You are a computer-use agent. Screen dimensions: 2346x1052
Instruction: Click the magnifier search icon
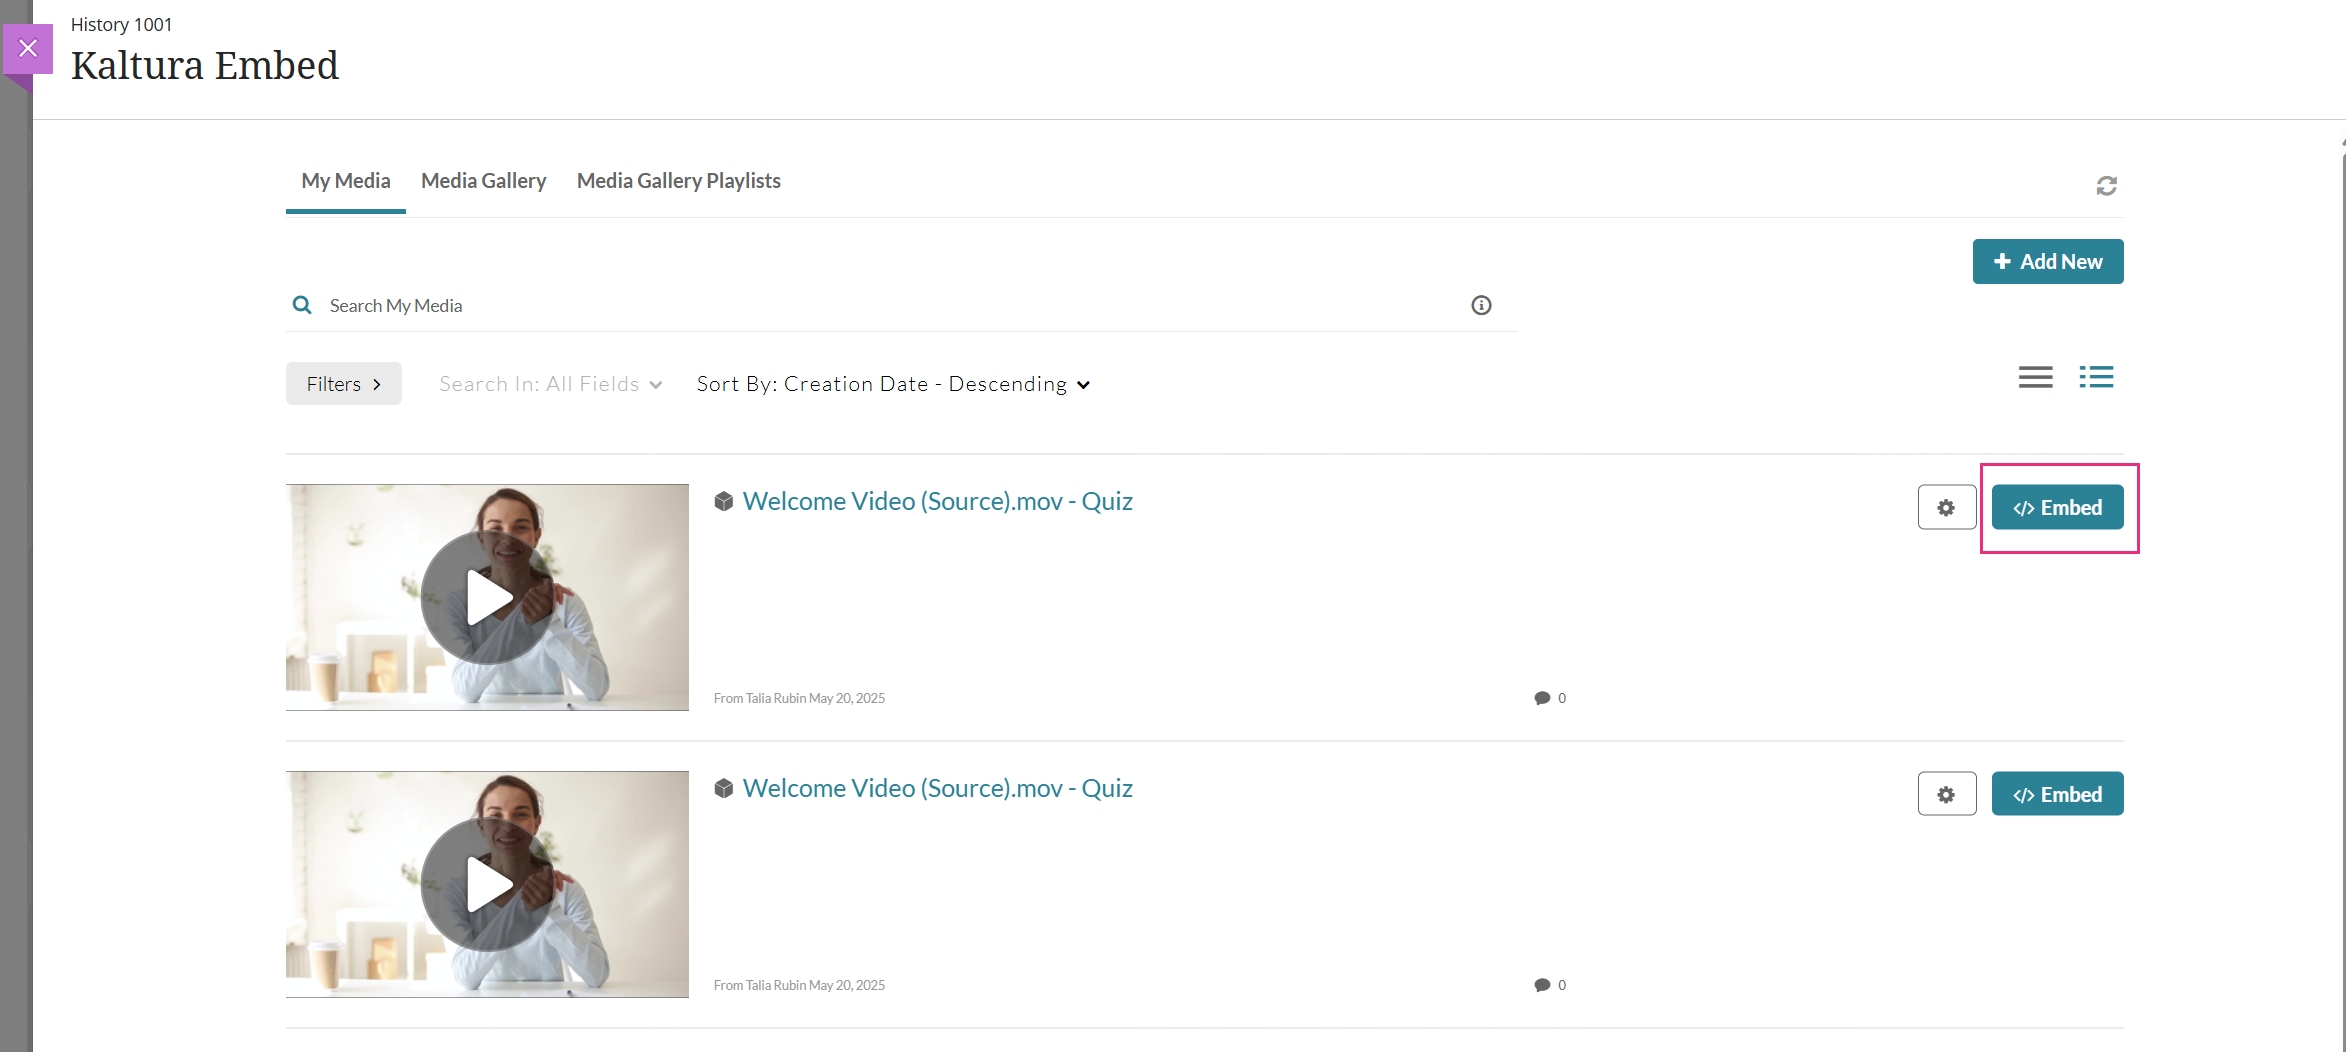tap(301, 305)
